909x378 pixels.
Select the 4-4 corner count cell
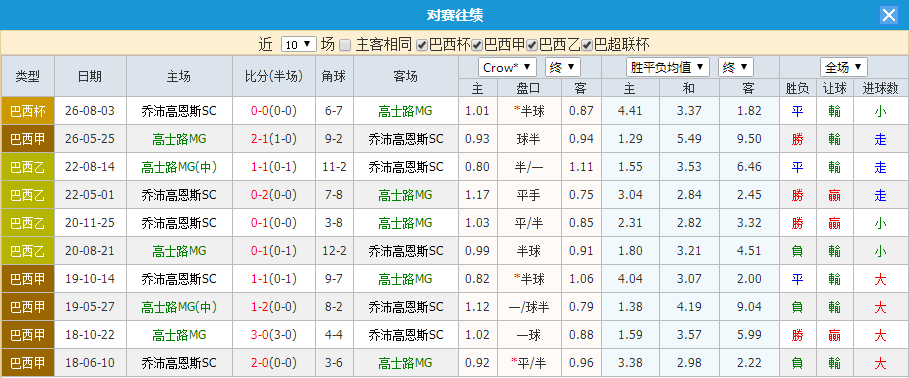[x=334, y=335]
